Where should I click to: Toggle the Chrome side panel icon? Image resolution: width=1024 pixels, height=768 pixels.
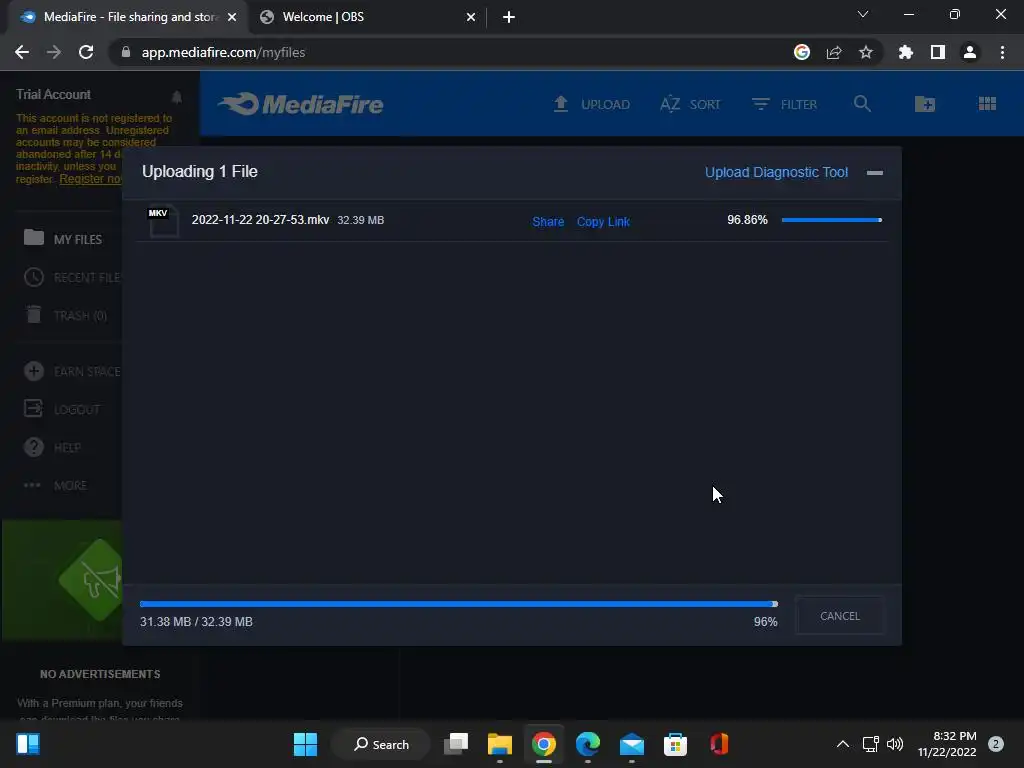click(938, 52)
